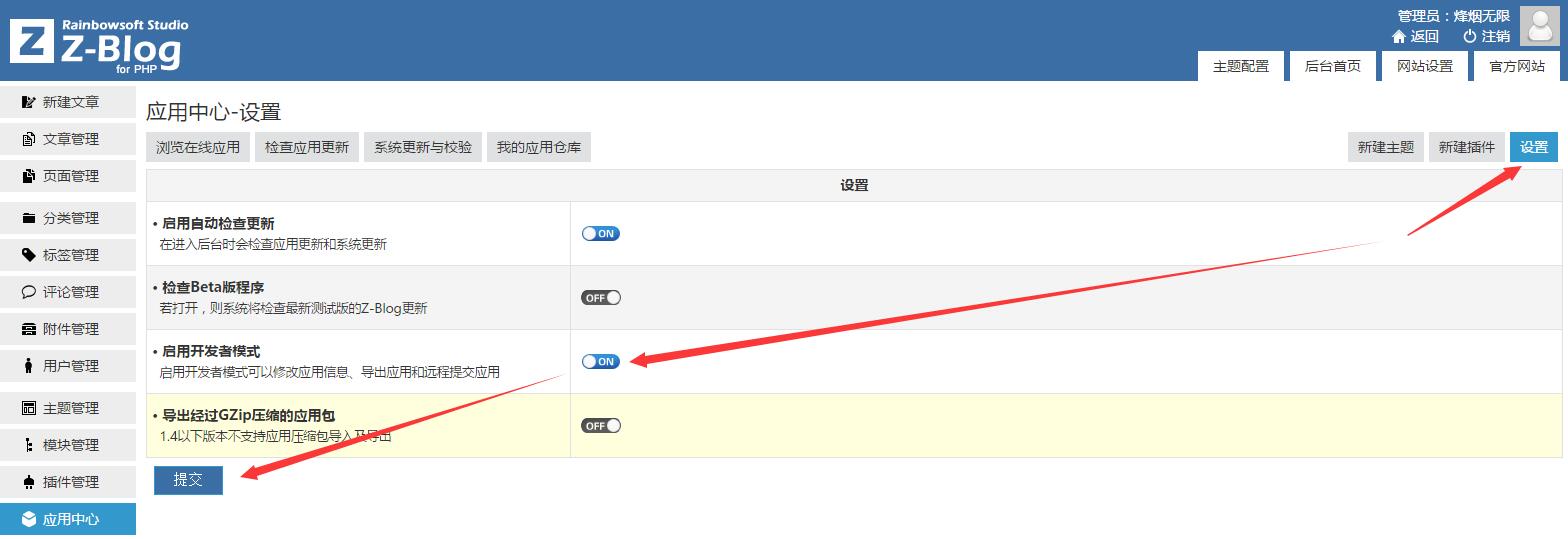This screenshot has width=1568, height=539.
Task: Click the 页面管理 page icon
Action: [x=29, y=176]
